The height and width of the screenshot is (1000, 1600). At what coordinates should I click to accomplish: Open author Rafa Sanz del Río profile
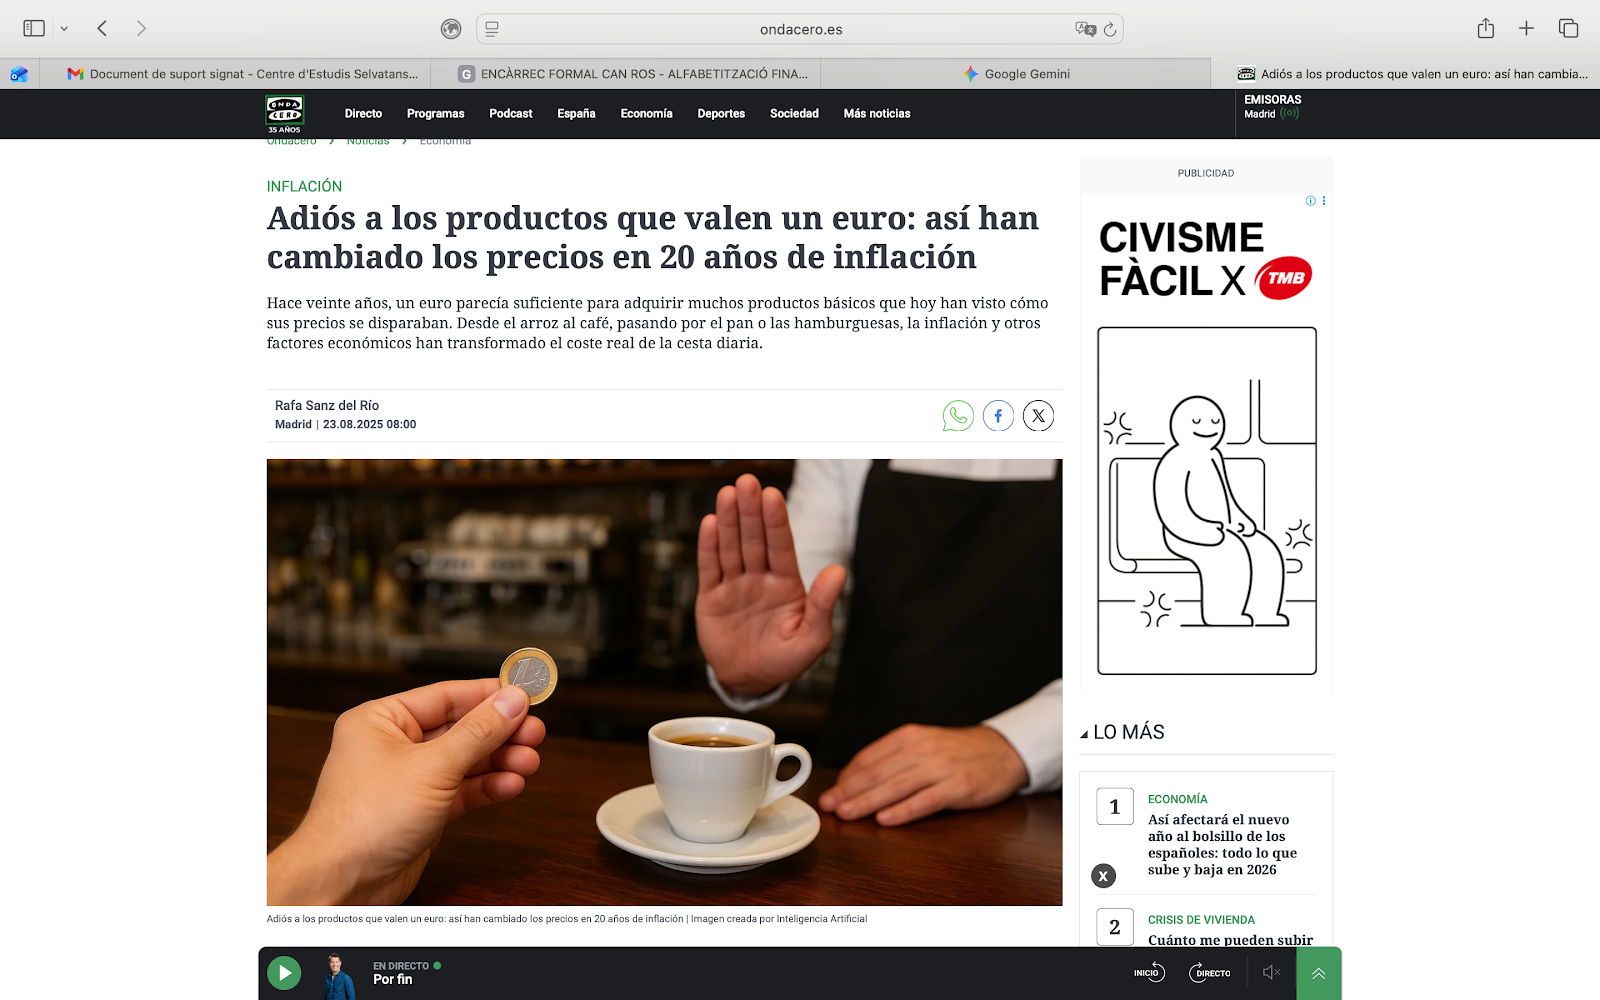(327, 405)
